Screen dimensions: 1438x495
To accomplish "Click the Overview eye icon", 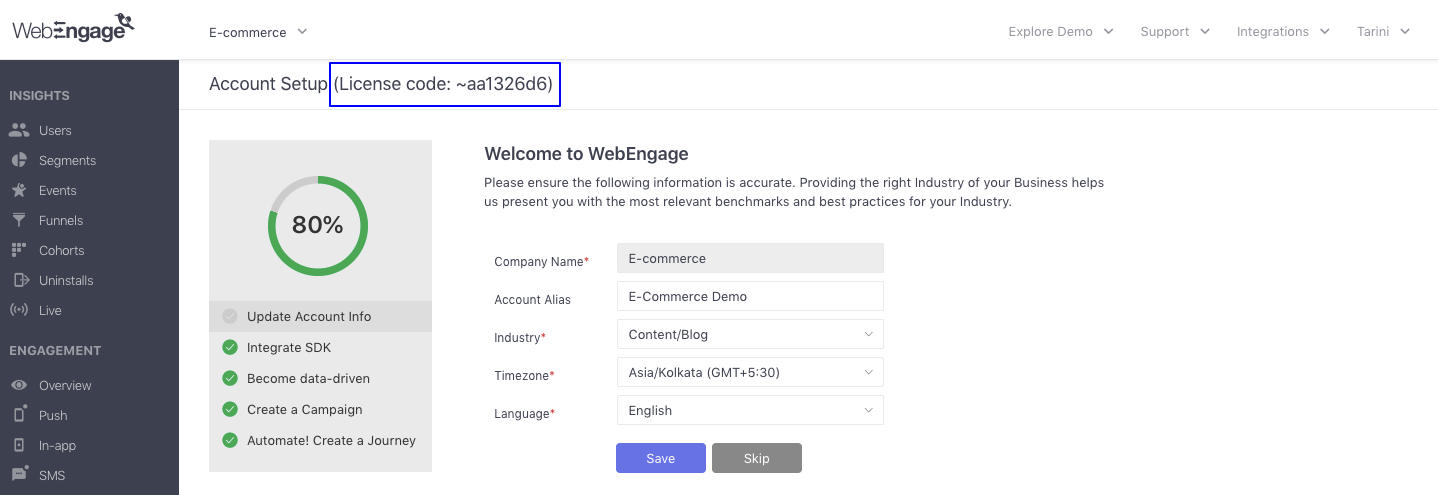I will click(19, 385).
